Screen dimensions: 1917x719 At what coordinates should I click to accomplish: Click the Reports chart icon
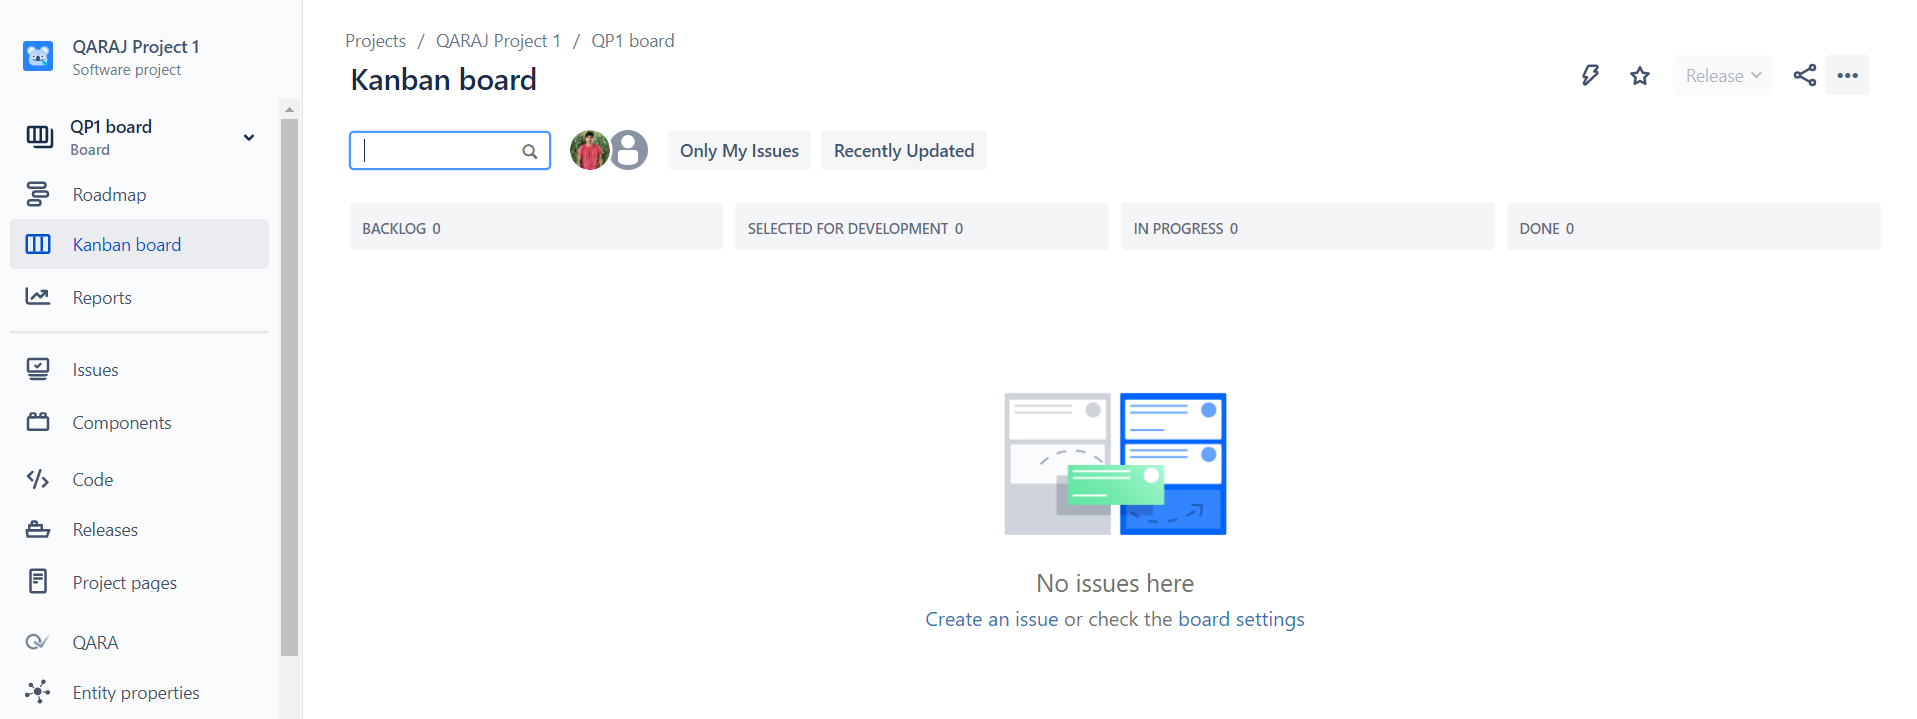tap(38, 297)
